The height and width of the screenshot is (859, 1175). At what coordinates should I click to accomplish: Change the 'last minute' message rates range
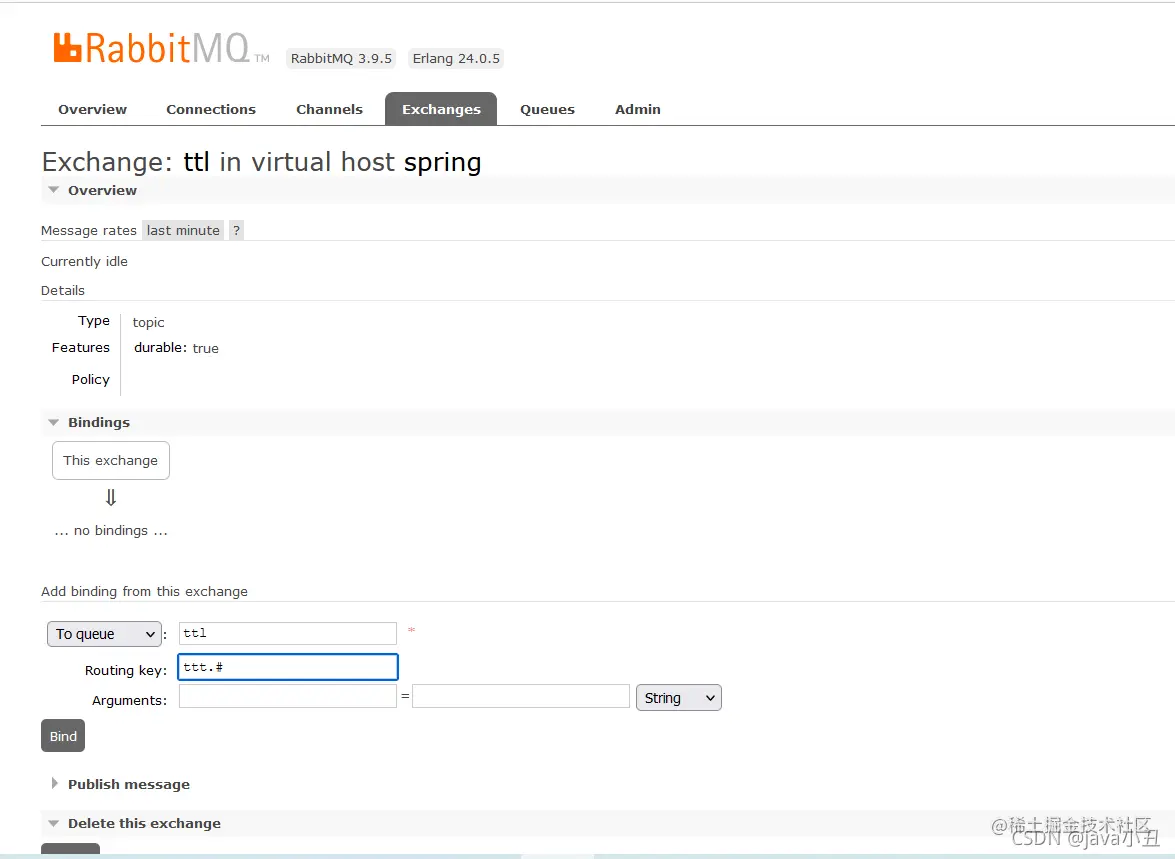click(183, 230)
